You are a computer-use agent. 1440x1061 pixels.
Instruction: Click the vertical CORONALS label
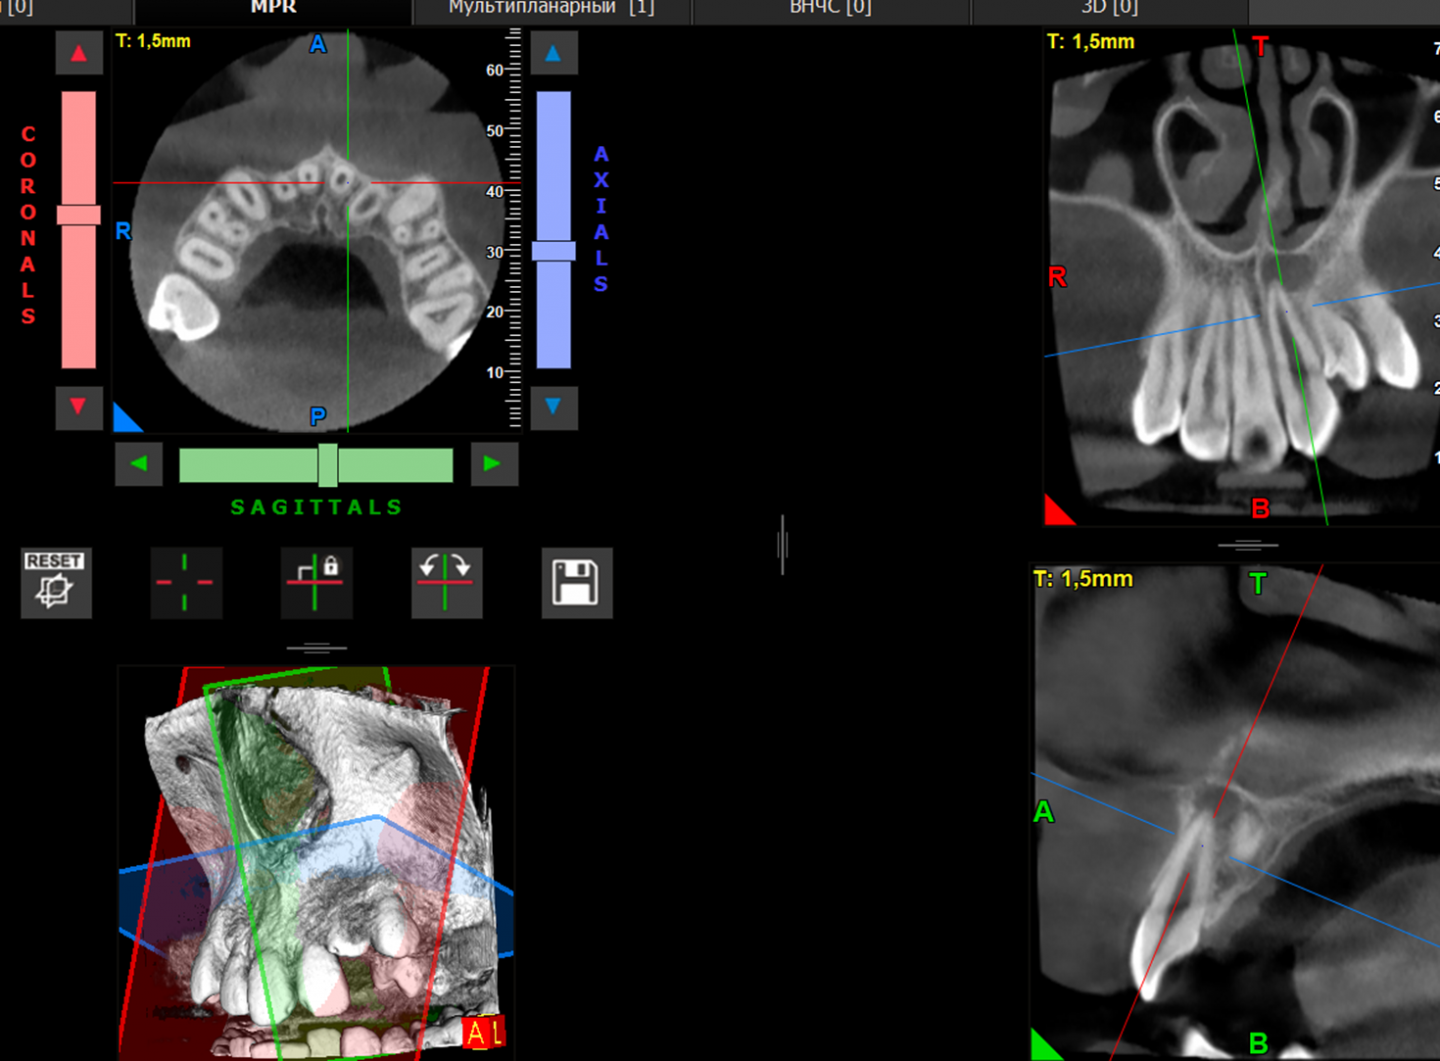click(x=28, y=225)
